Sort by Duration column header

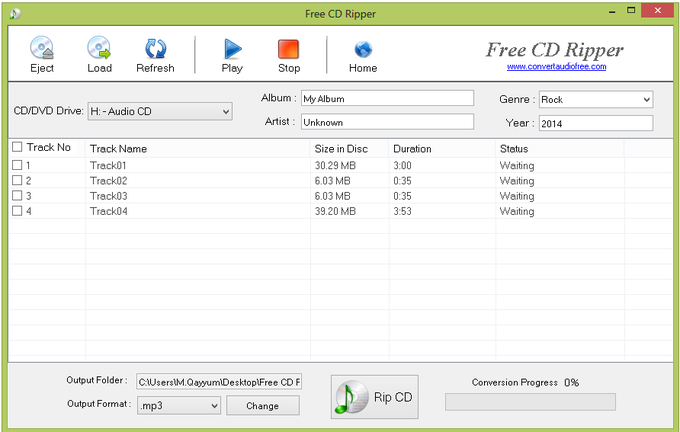[412, 149]
